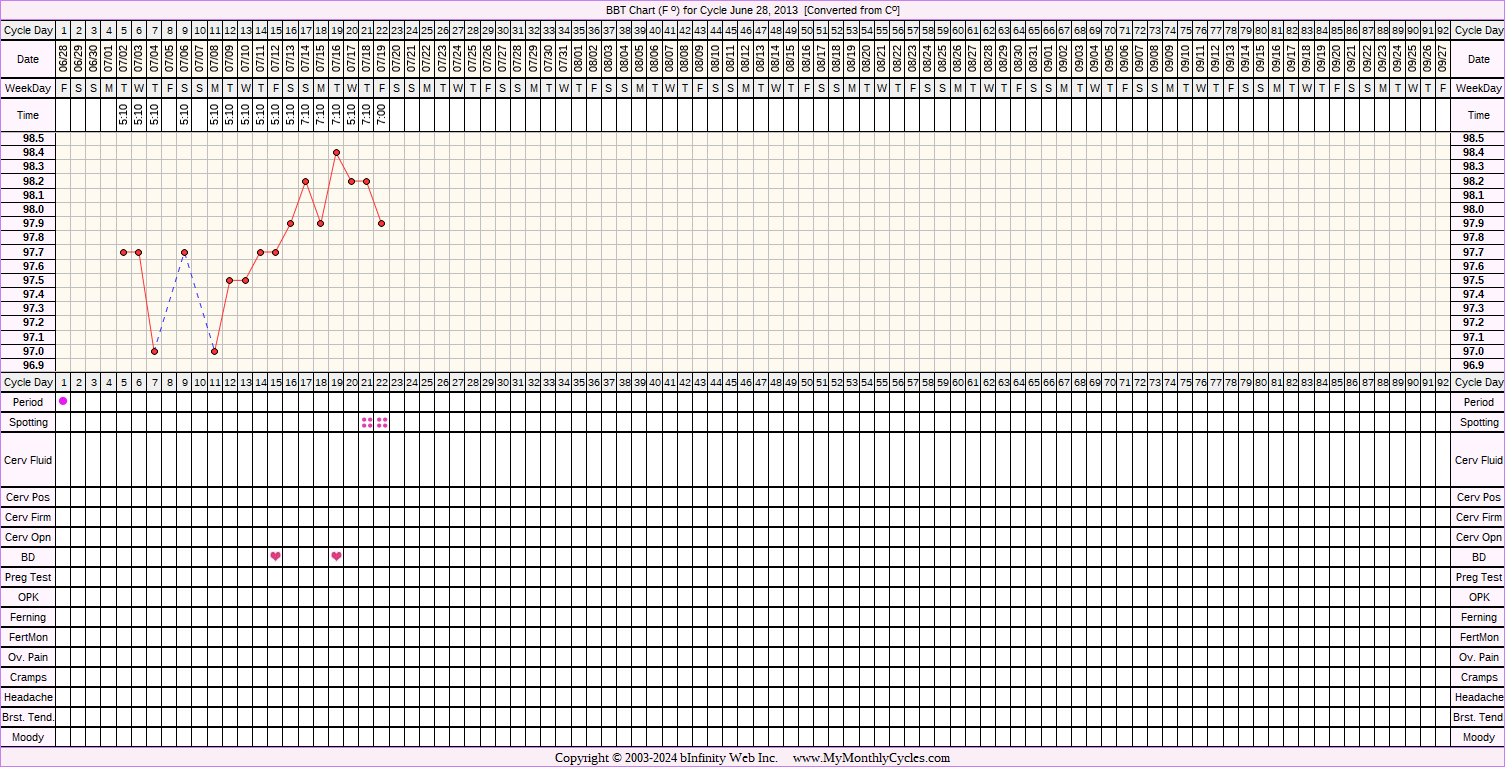Open the www.MyMonthlyCycles.com footer link
Screen dimensions: 1505x767
870,758
